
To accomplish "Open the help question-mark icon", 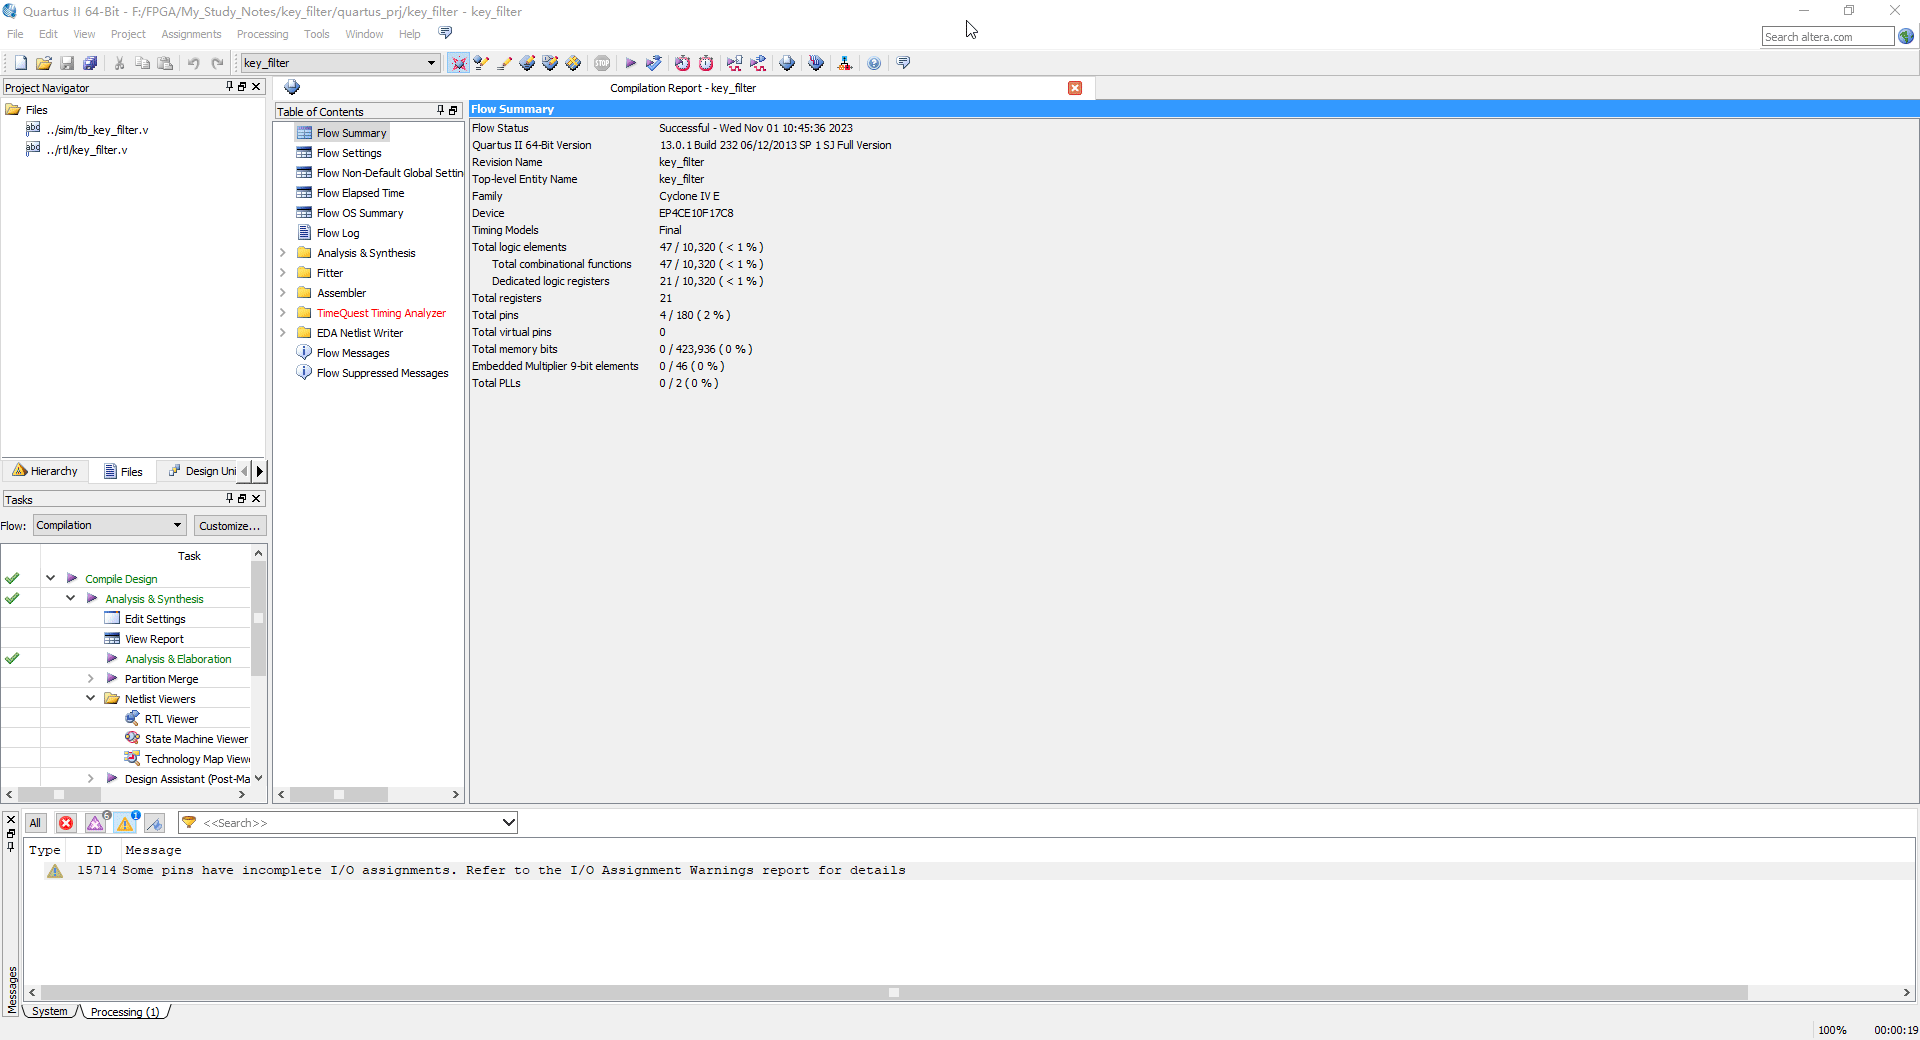I will [874, 63].
